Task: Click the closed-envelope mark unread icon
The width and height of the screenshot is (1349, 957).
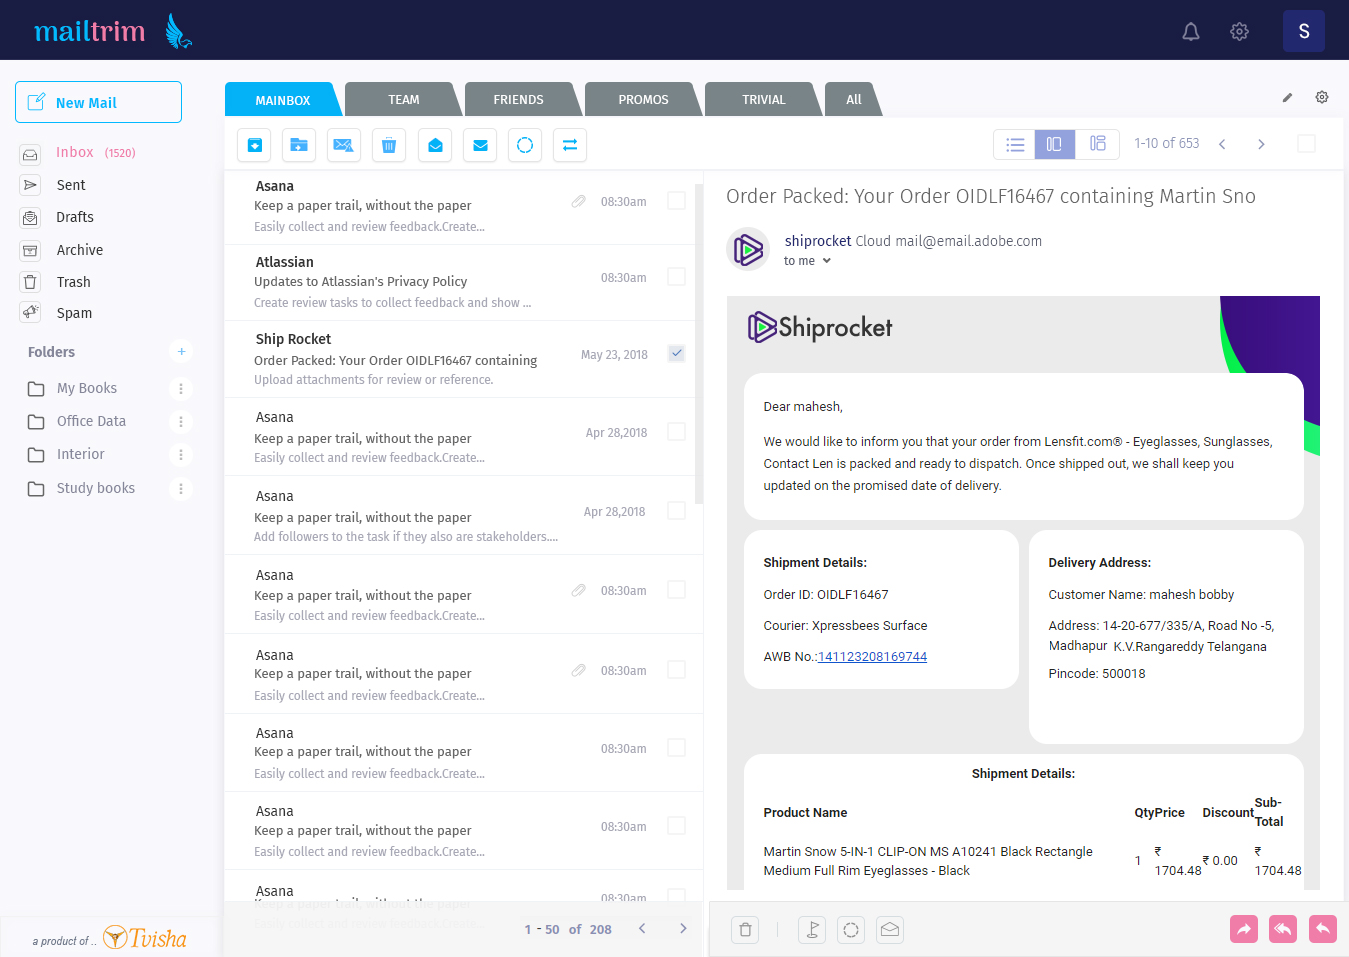Action: click(x=480, y=145)
